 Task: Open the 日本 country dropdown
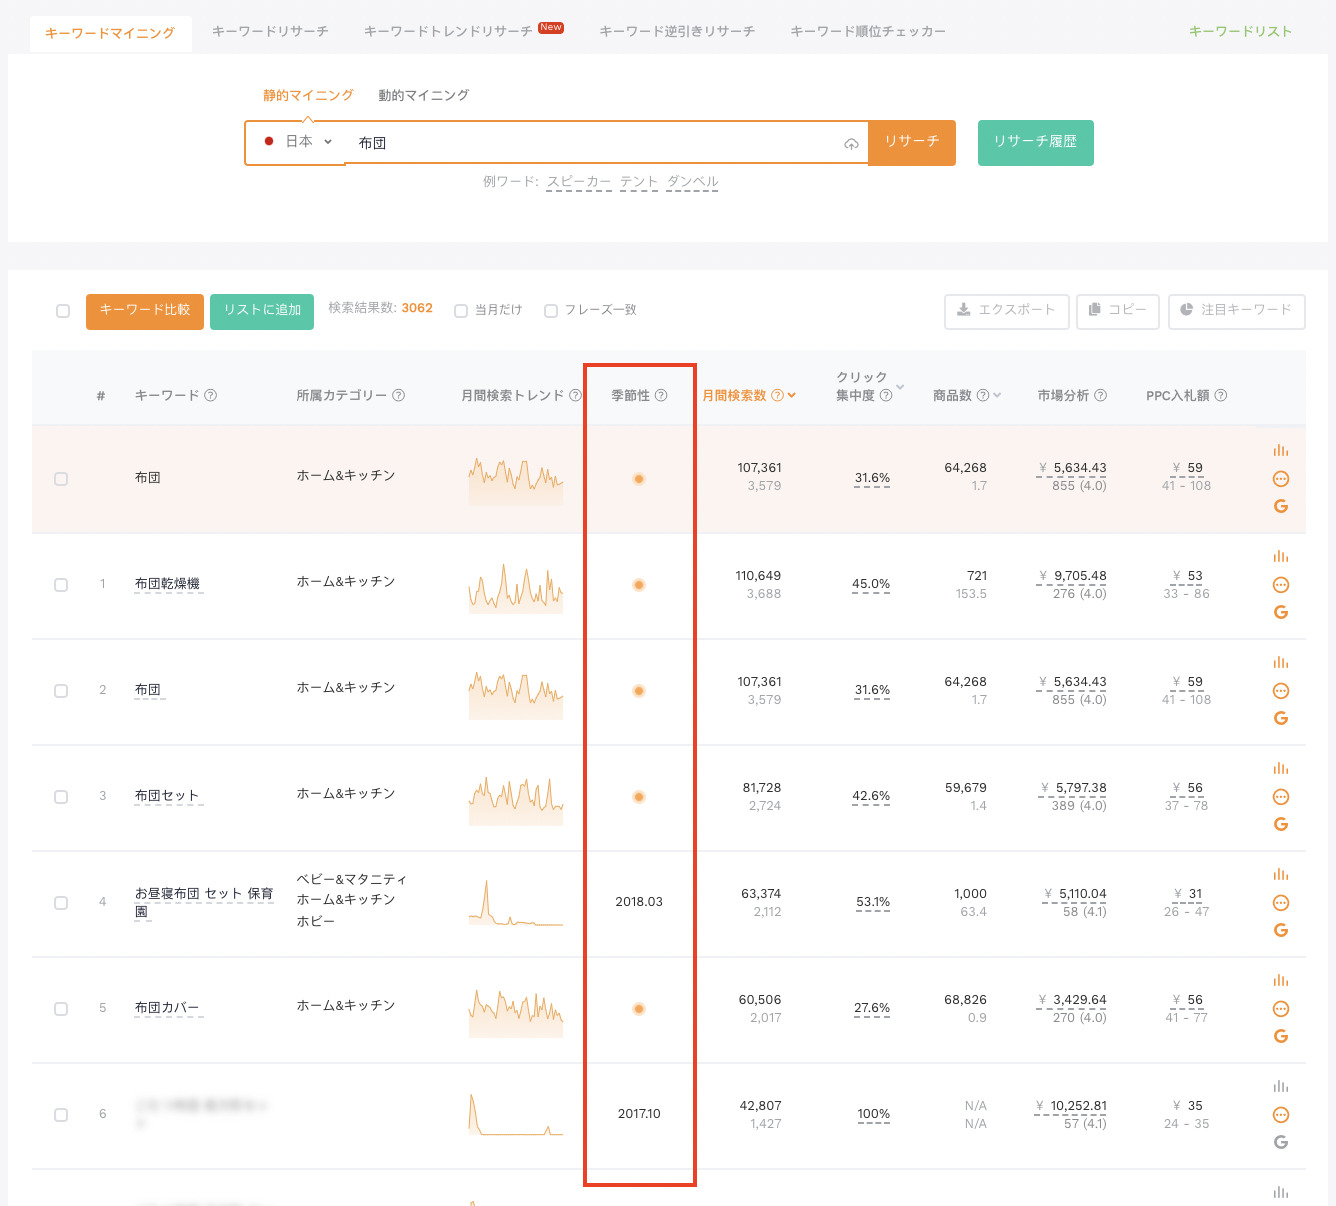point(298,142)
